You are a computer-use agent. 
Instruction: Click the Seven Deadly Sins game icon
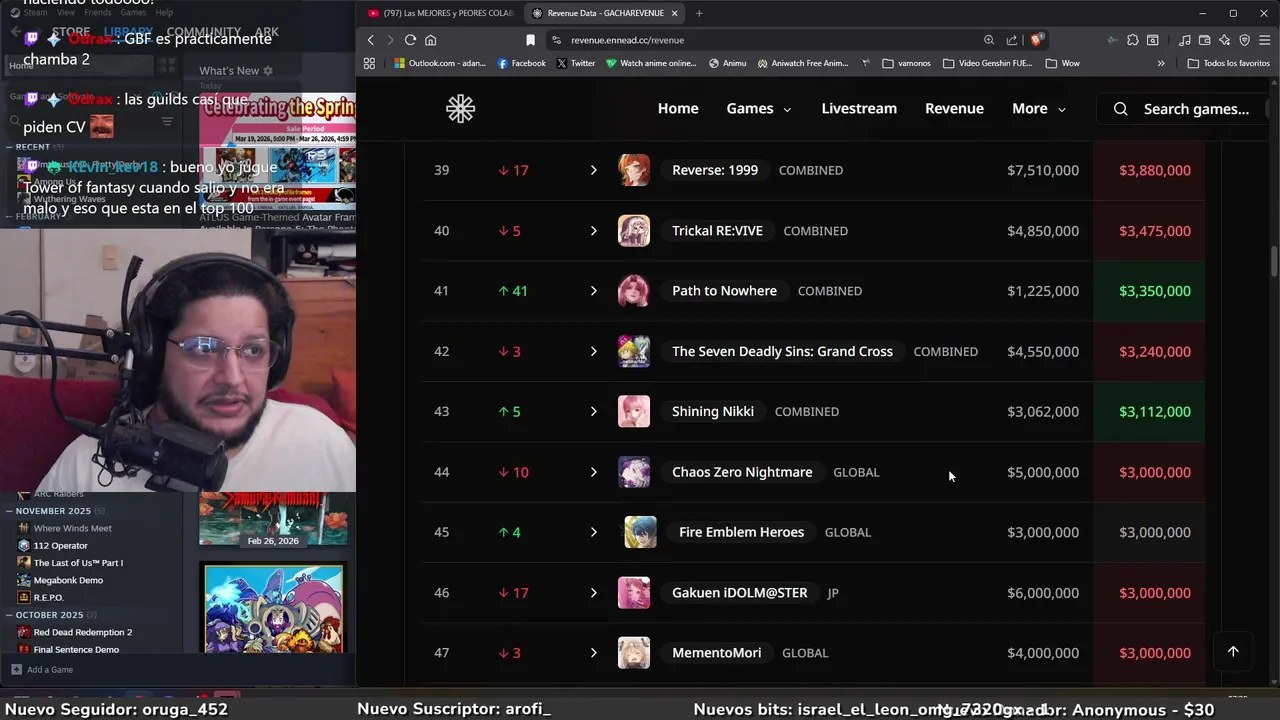tap(634, 351)
